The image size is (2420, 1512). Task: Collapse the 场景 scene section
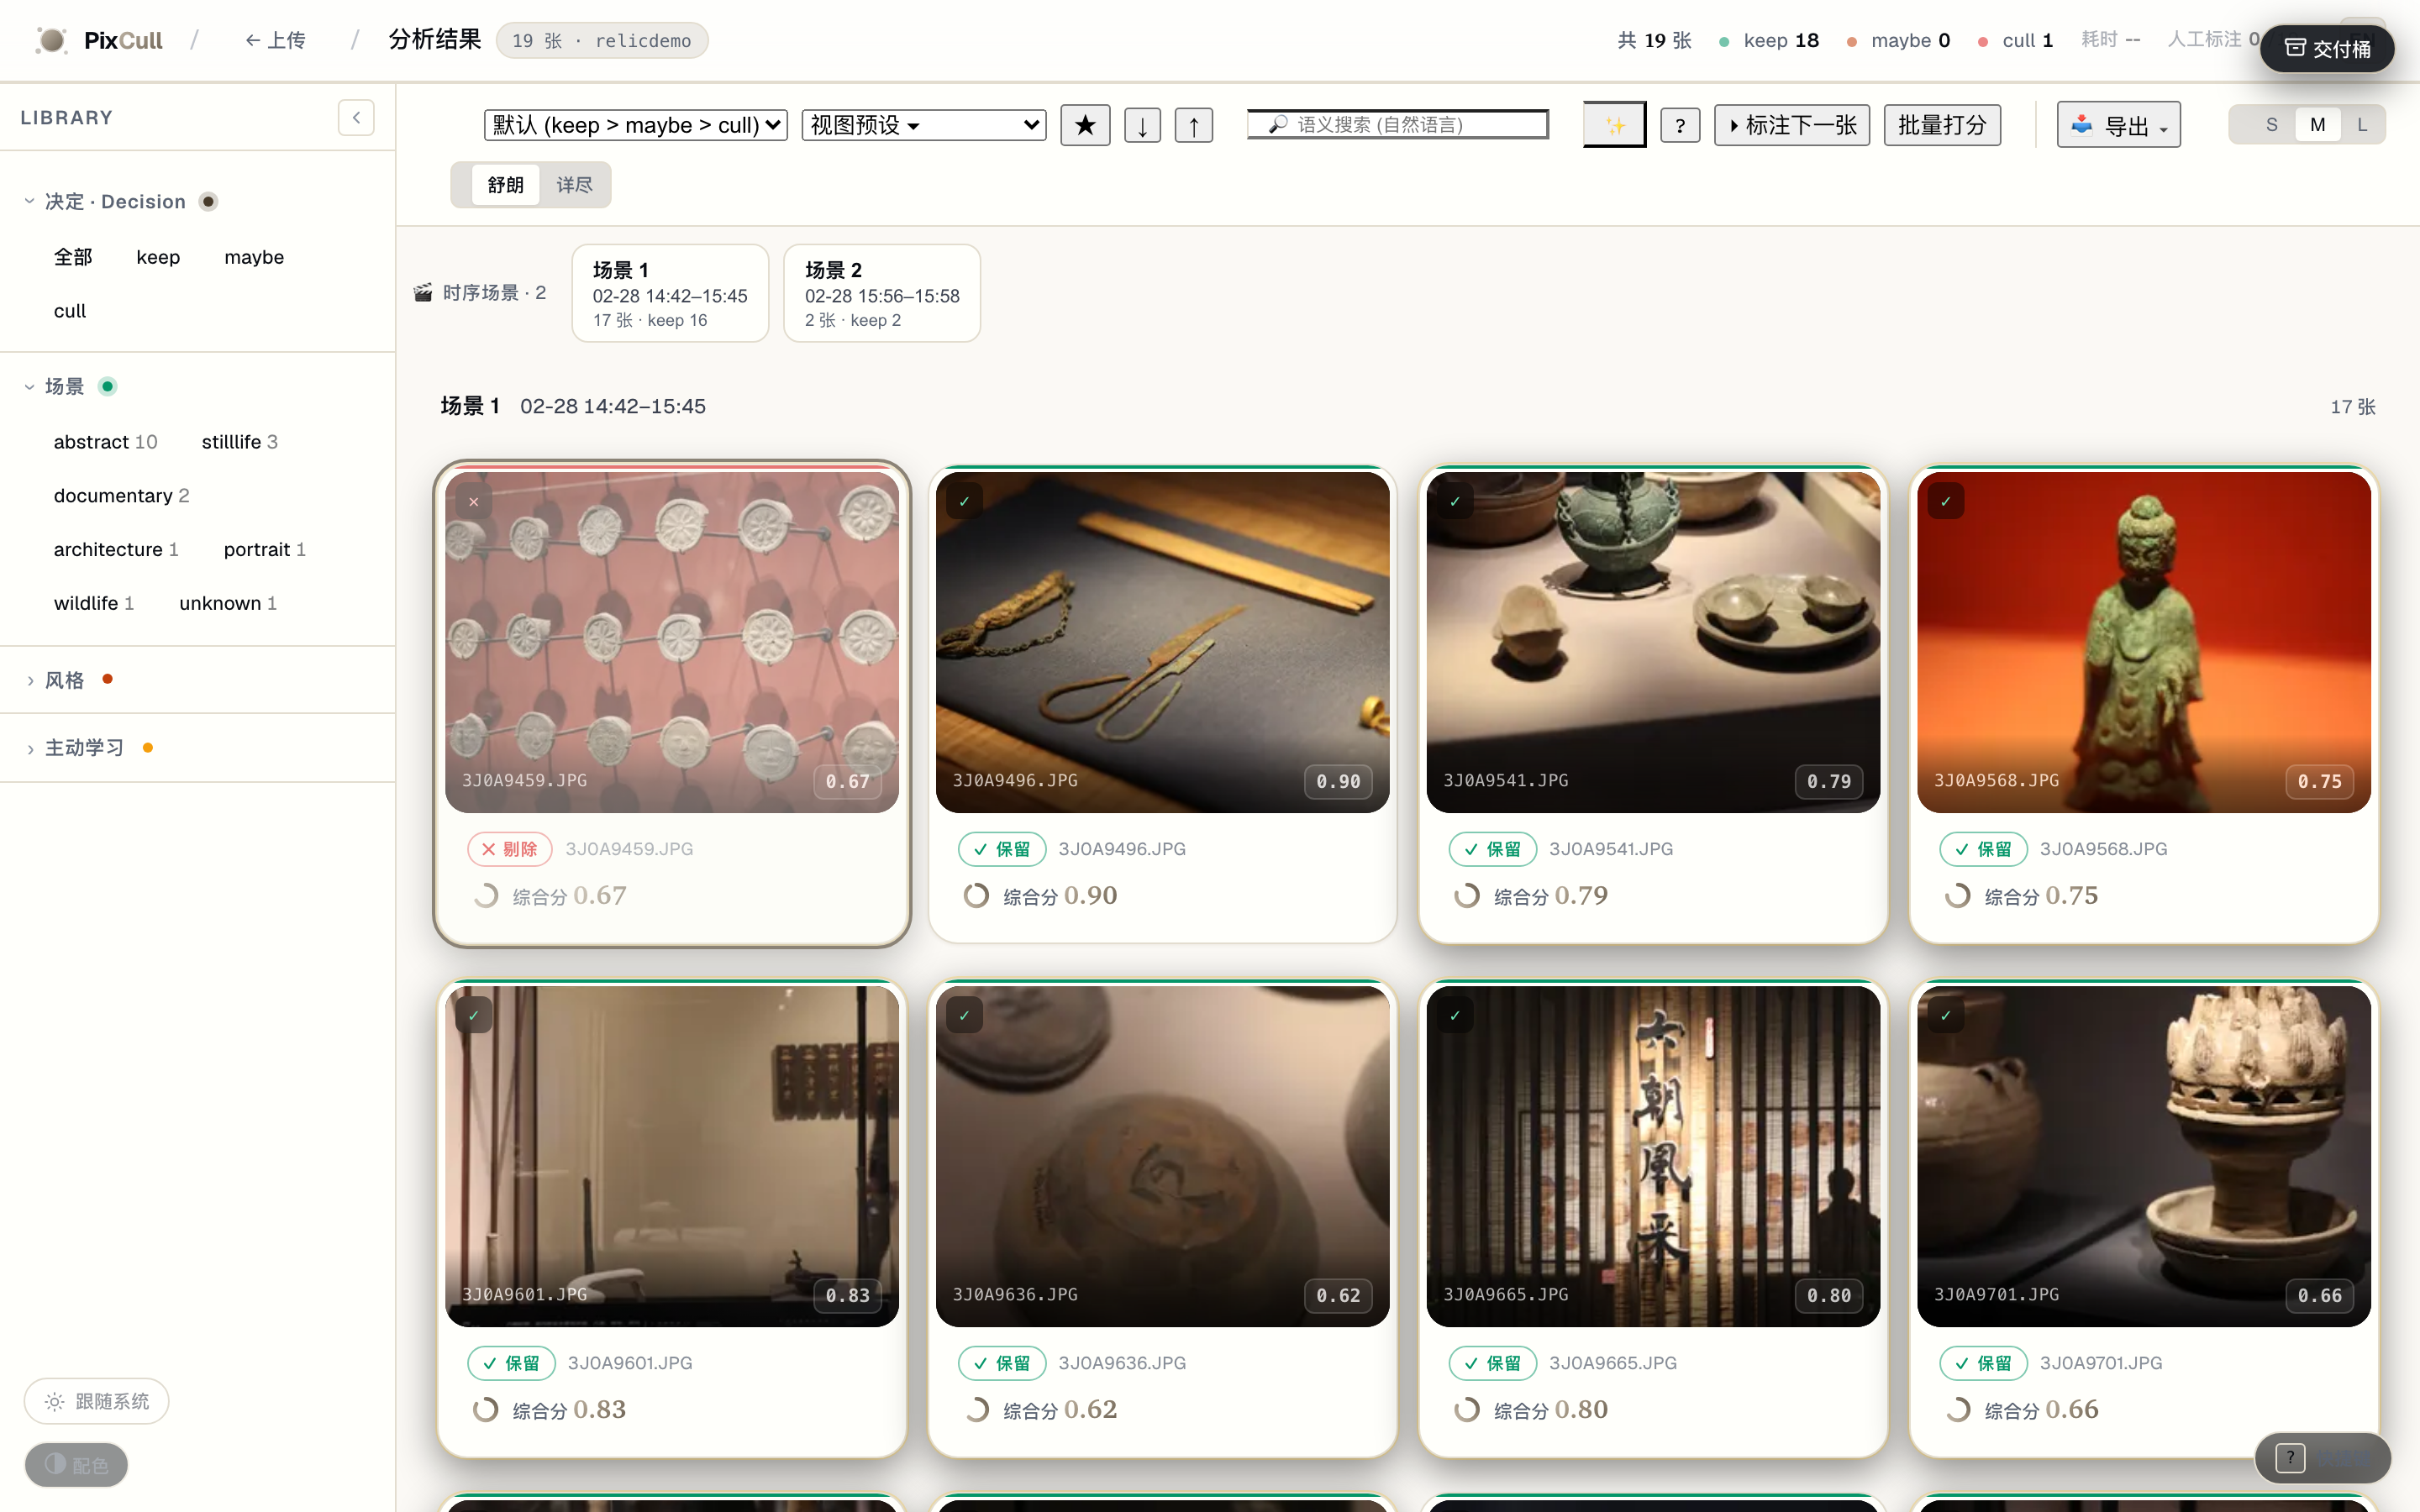click(70, 386)
